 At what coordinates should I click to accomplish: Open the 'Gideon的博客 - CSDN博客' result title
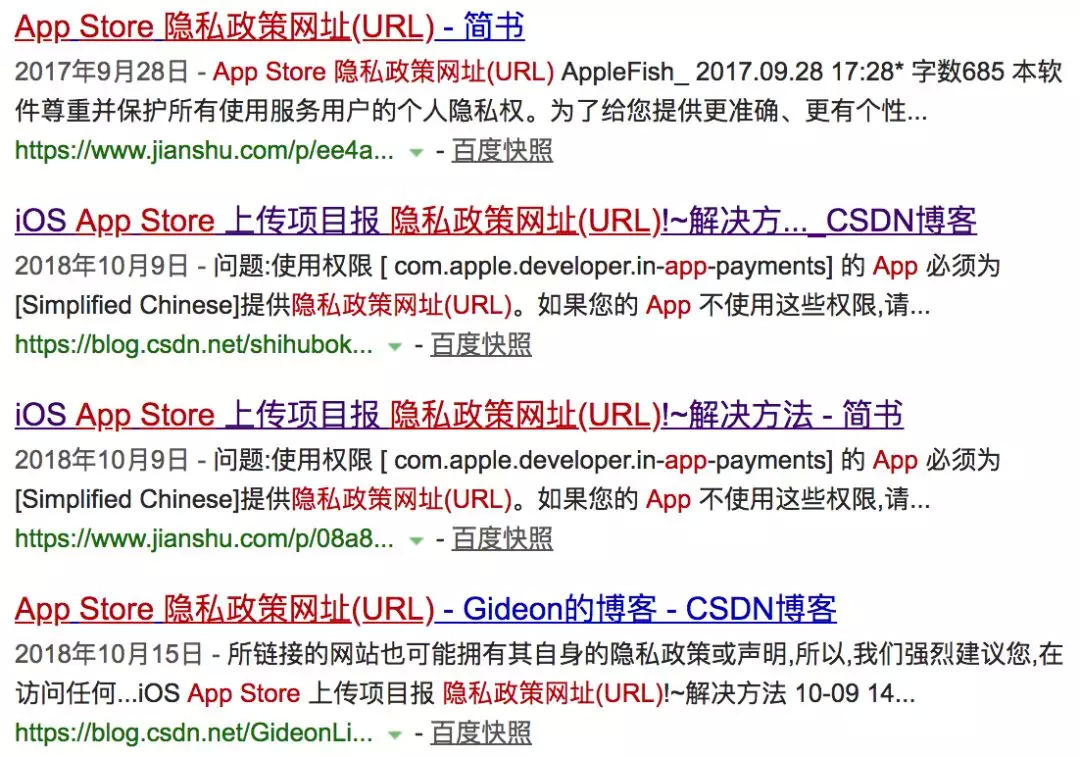(426, 610)
